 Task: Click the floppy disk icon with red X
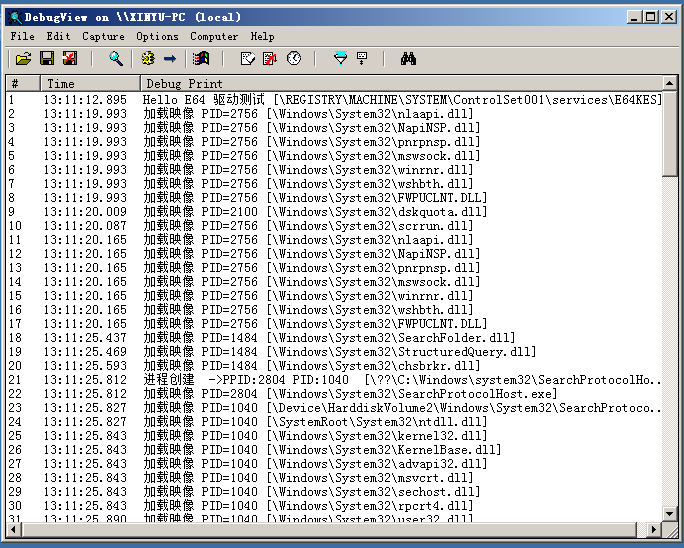point(70,58)
